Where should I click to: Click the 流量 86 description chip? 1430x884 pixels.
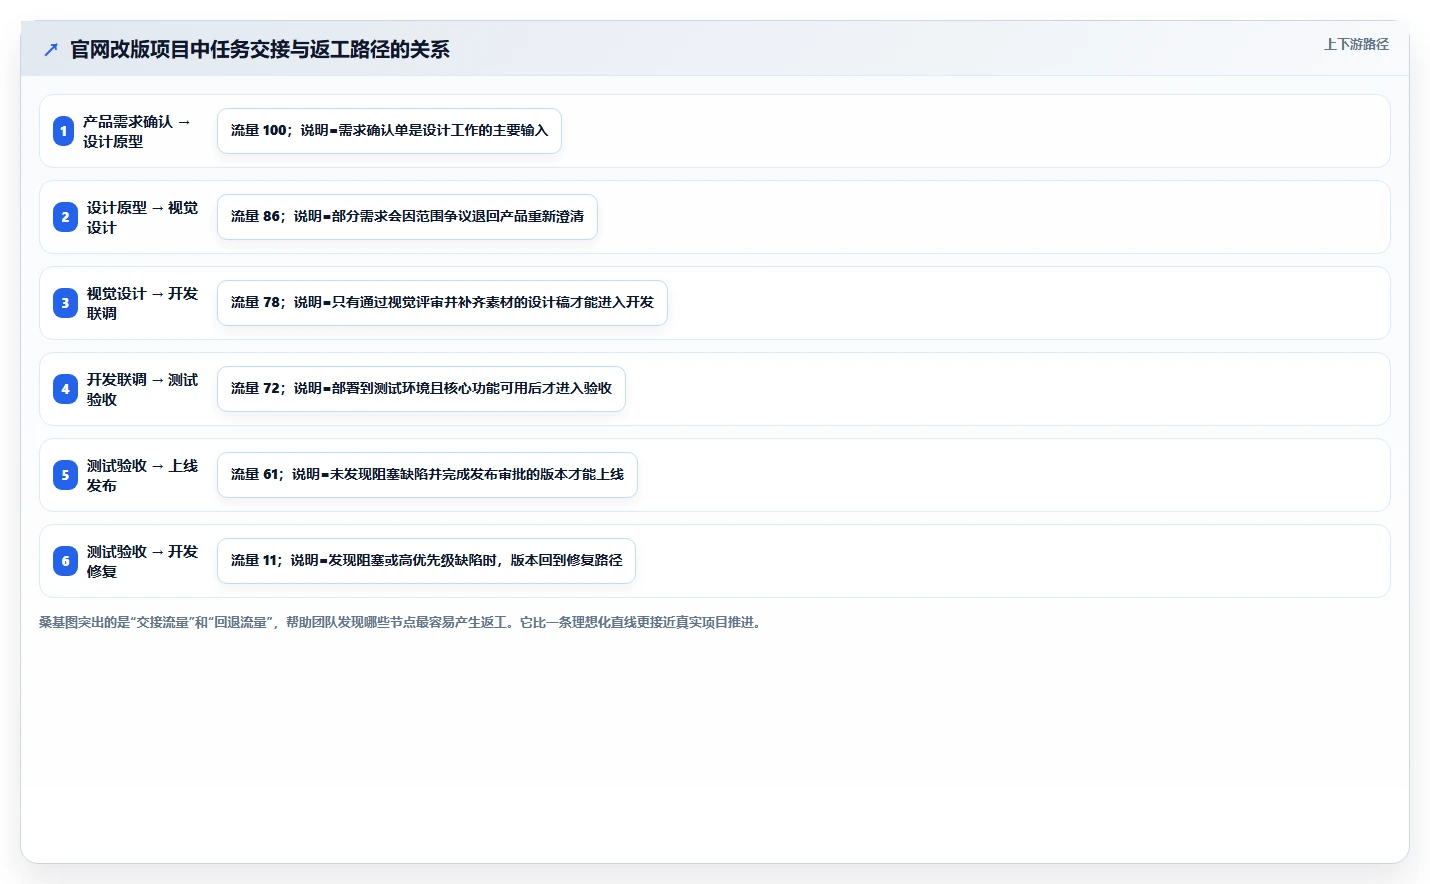pos(407,217)
